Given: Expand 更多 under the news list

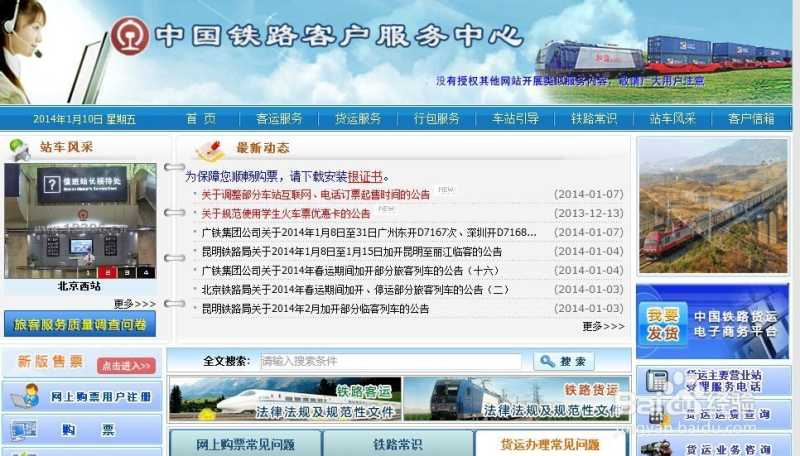Looking at the screenshot, I should (603, 326).
